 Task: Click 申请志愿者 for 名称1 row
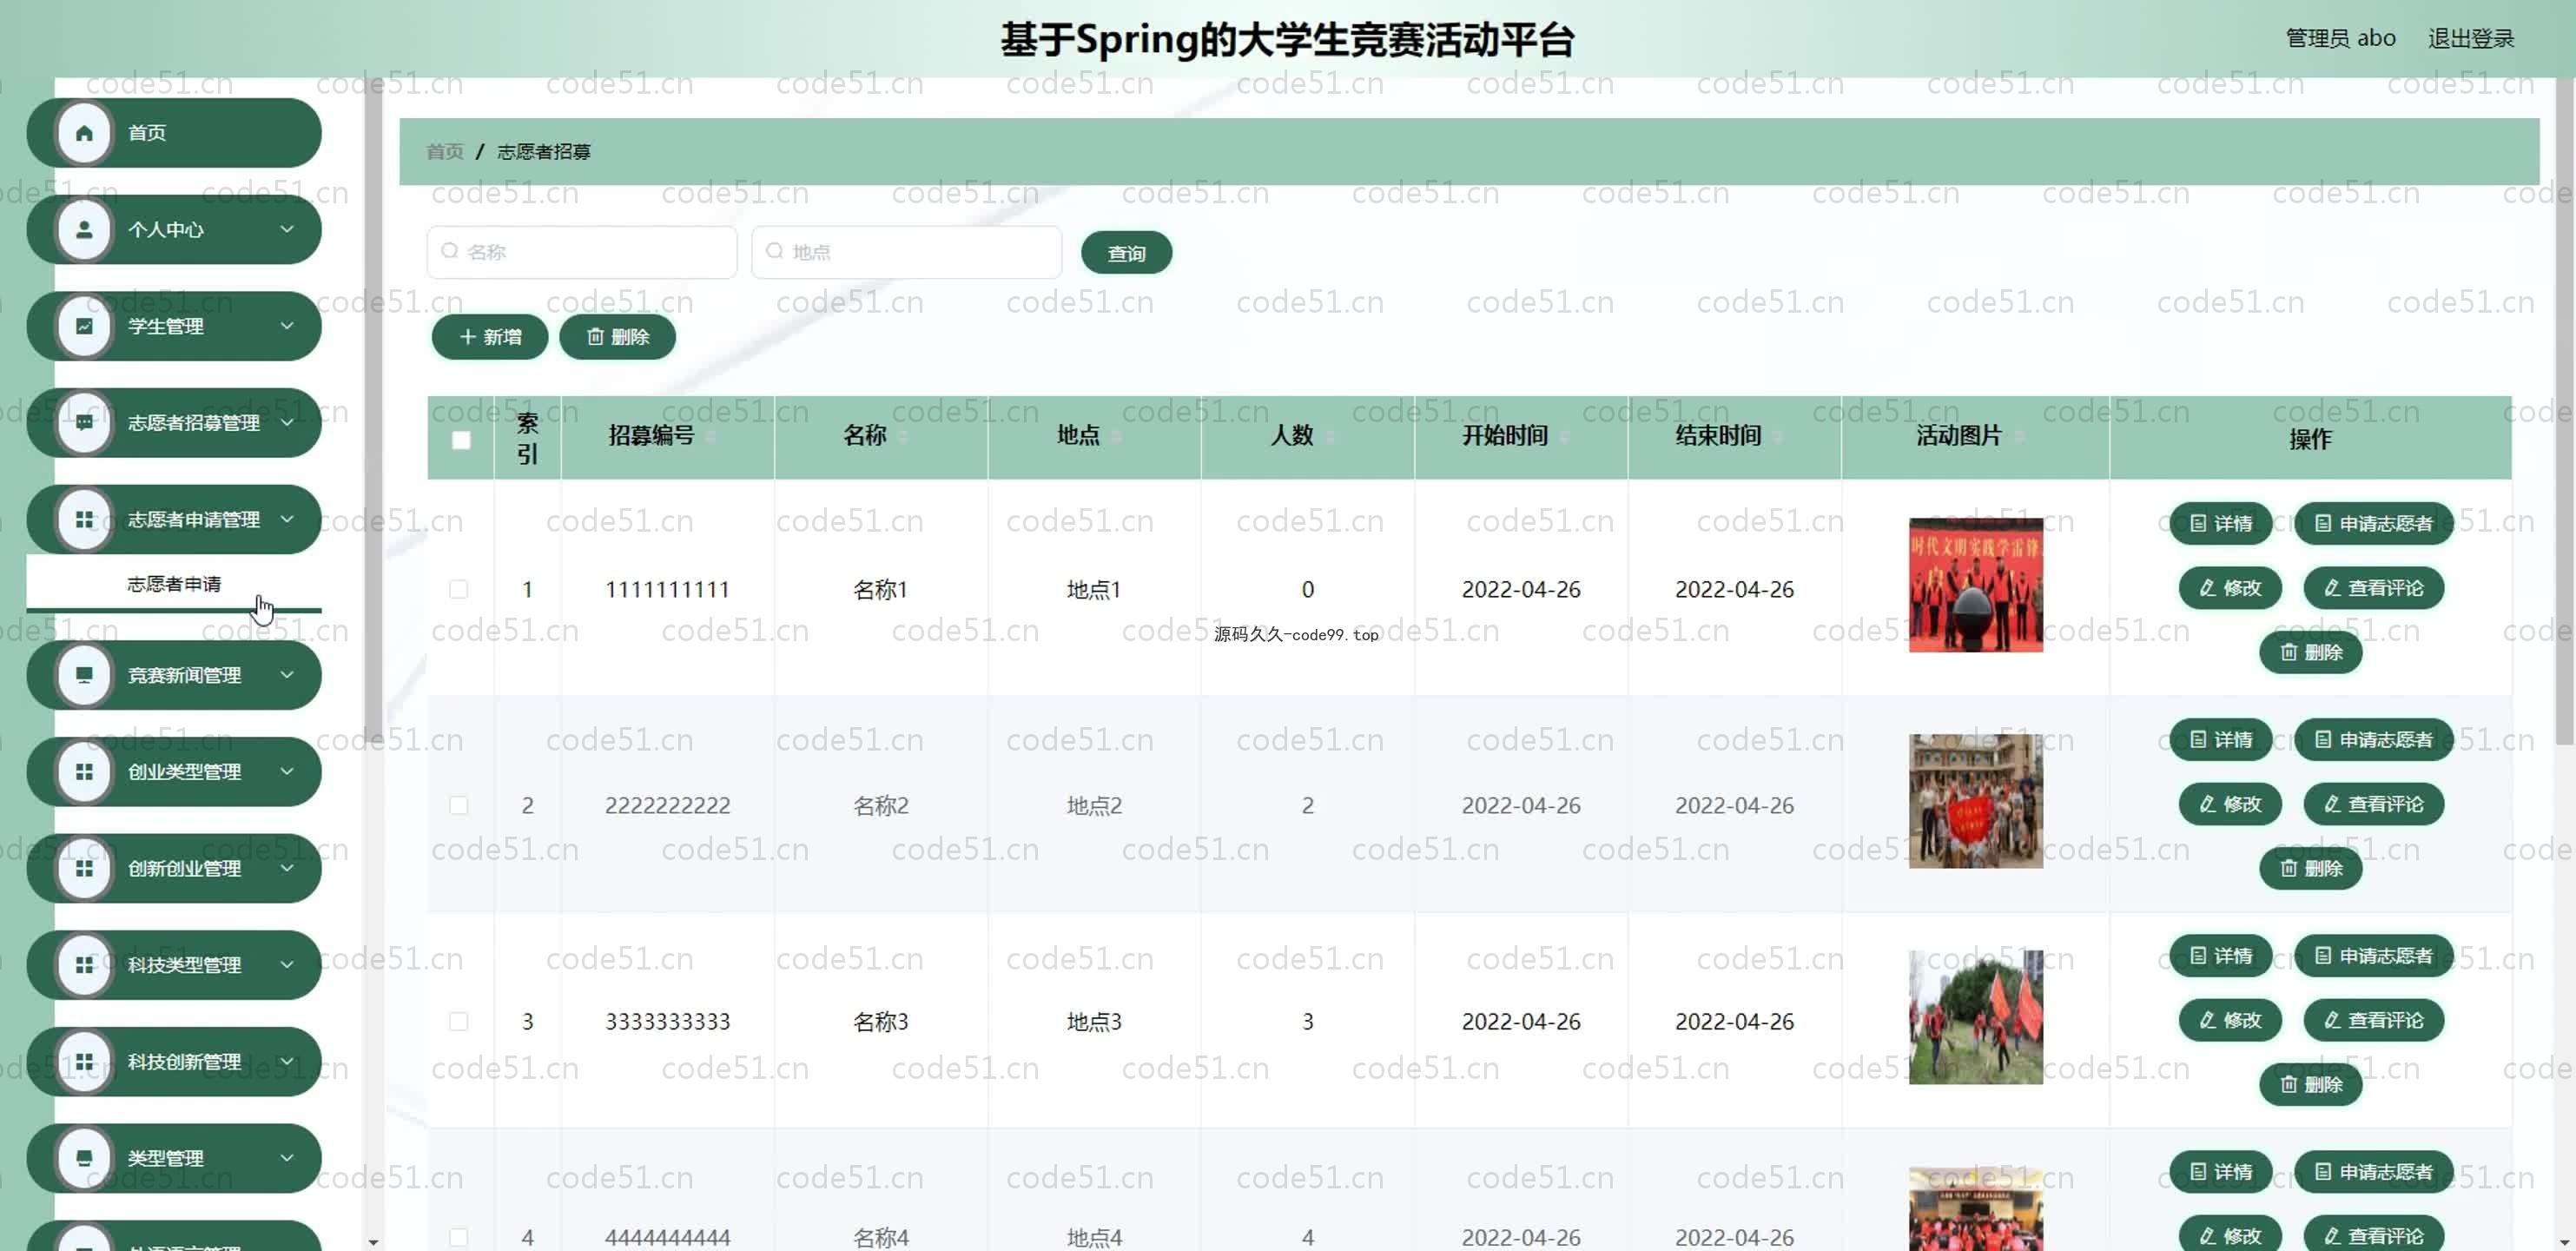pyautogui.click(x=2374, y=523)
